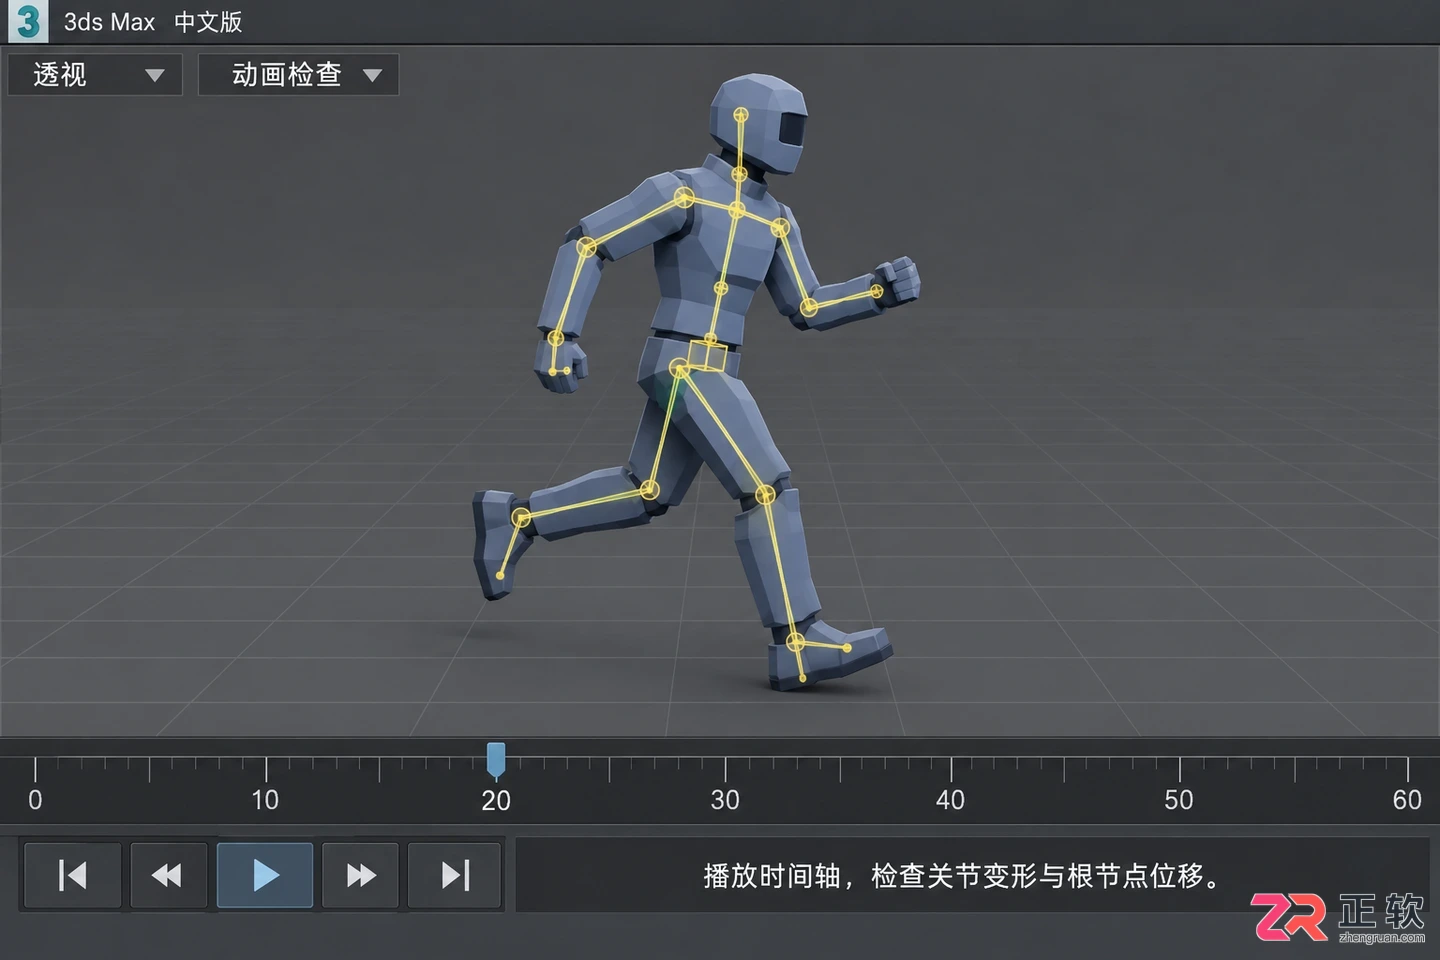Select the pelvis root node box

[x=710, y=356]
